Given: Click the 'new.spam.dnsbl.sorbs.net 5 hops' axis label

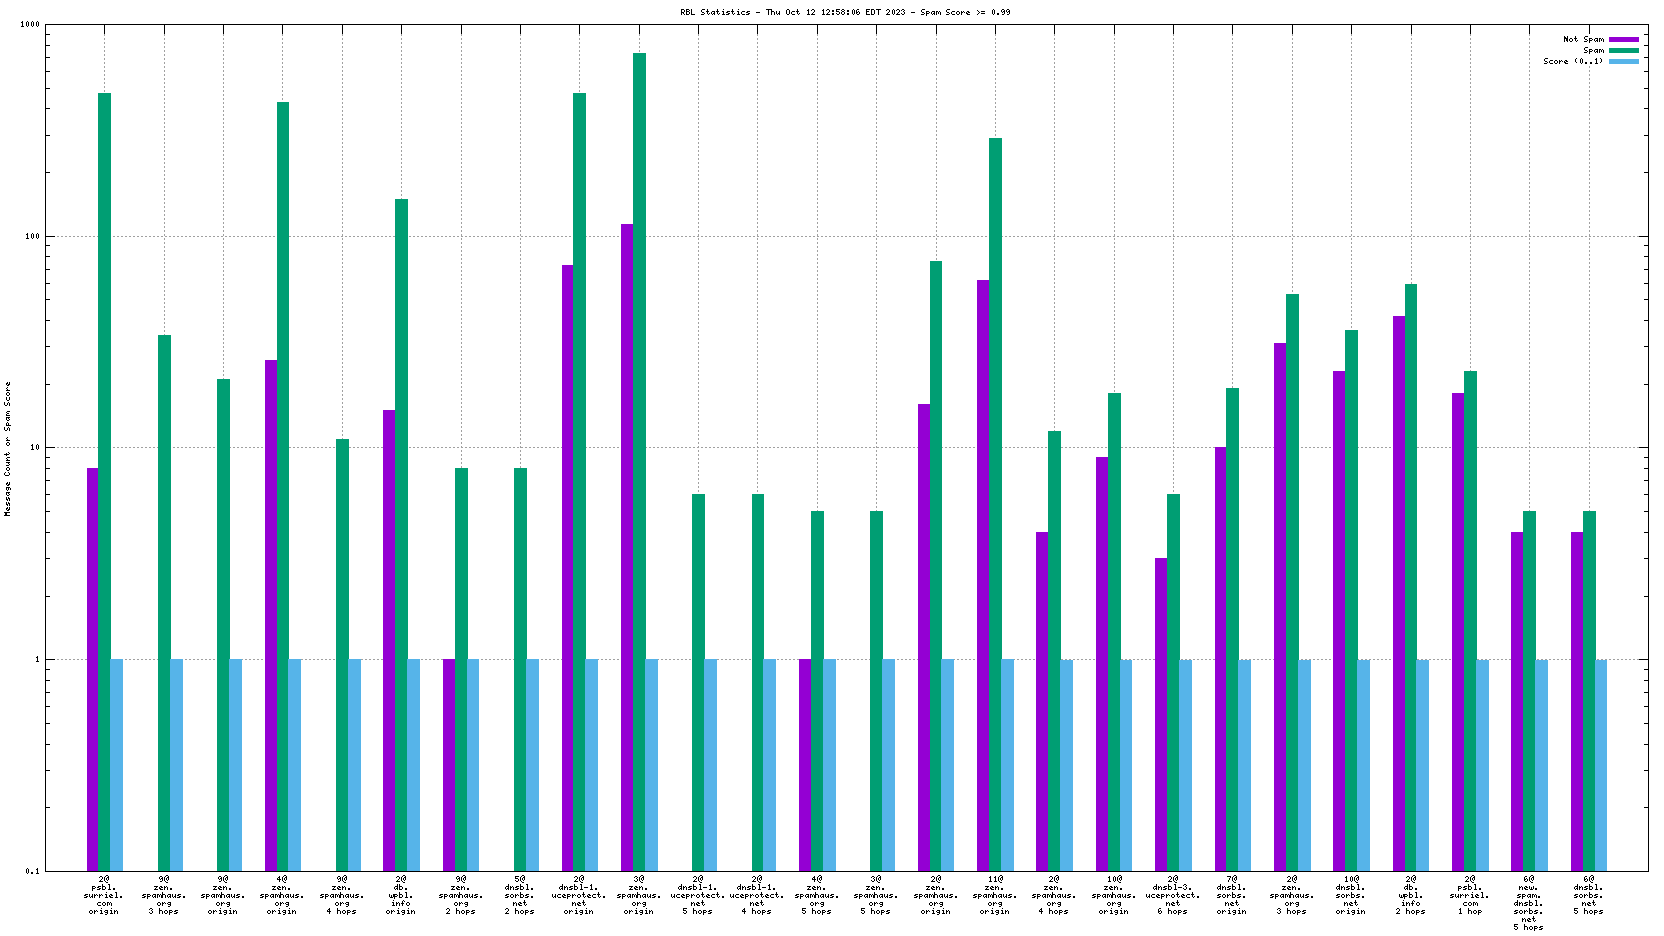Looking at the screenshot, I should pos(1528,903).
